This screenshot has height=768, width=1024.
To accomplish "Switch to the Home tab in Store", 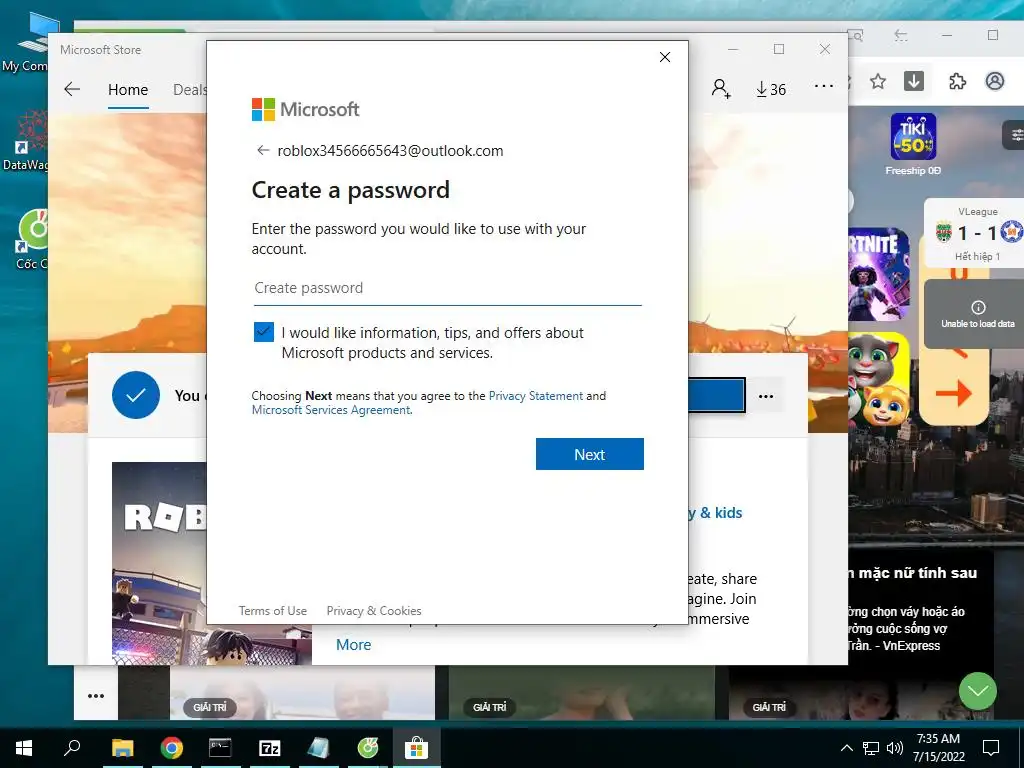I will (x=128, y=89).
